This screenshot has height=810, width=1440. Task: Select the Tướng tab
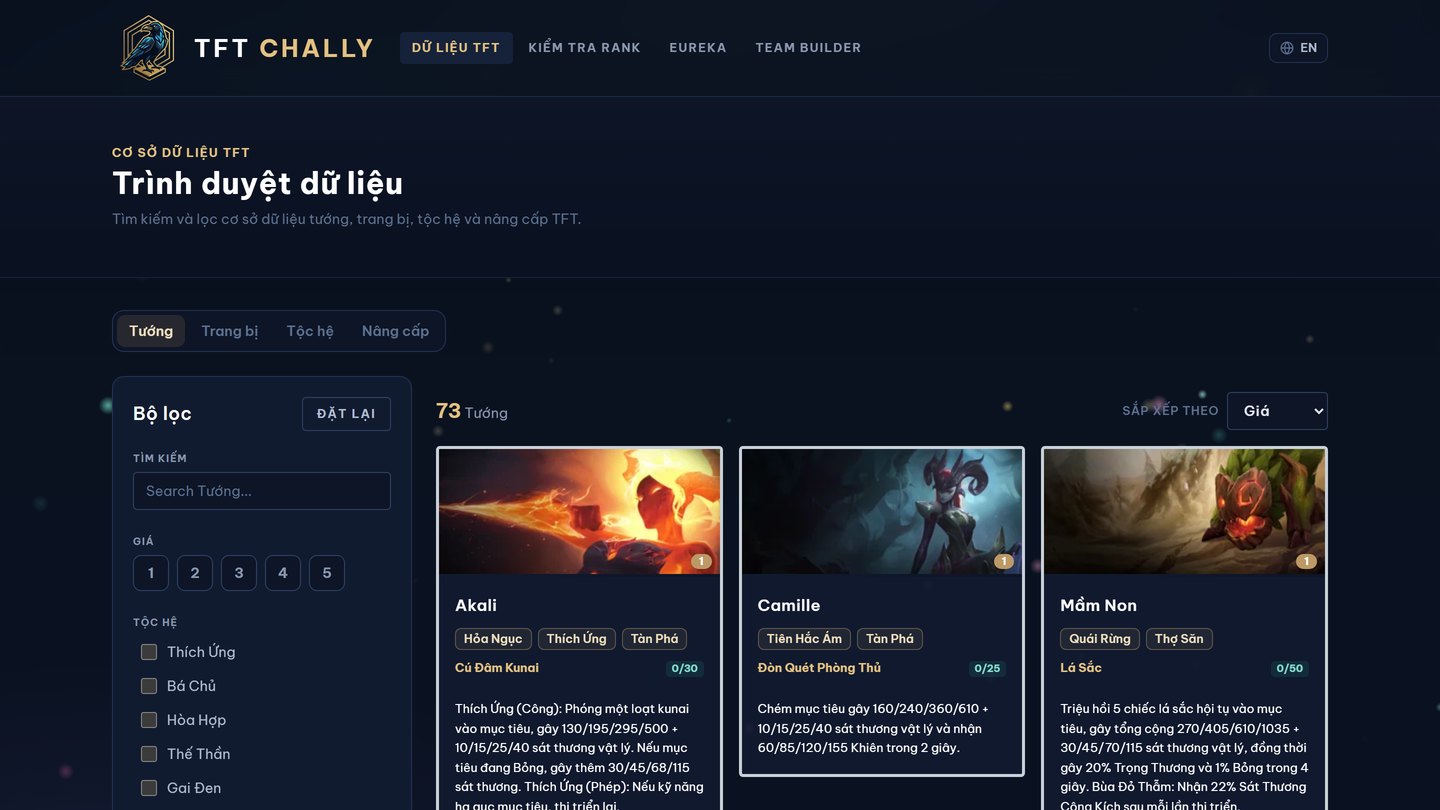151,331
